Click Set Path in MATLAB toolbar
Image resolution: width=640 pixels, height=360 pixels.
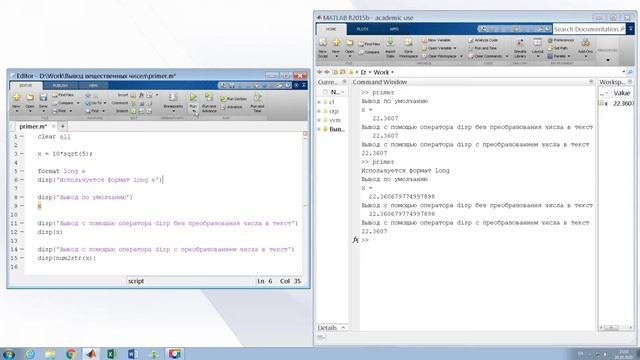coord(558,48)
